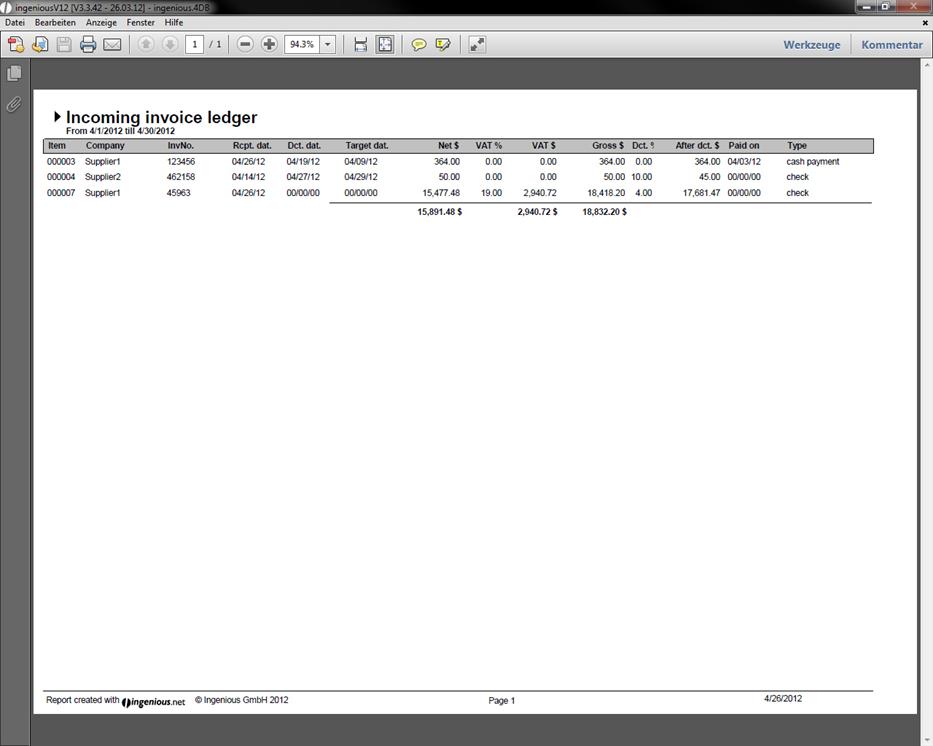Open the Datei menu
Image resolution: width=933 pixels, height=746 pixels.
(15, 22)
